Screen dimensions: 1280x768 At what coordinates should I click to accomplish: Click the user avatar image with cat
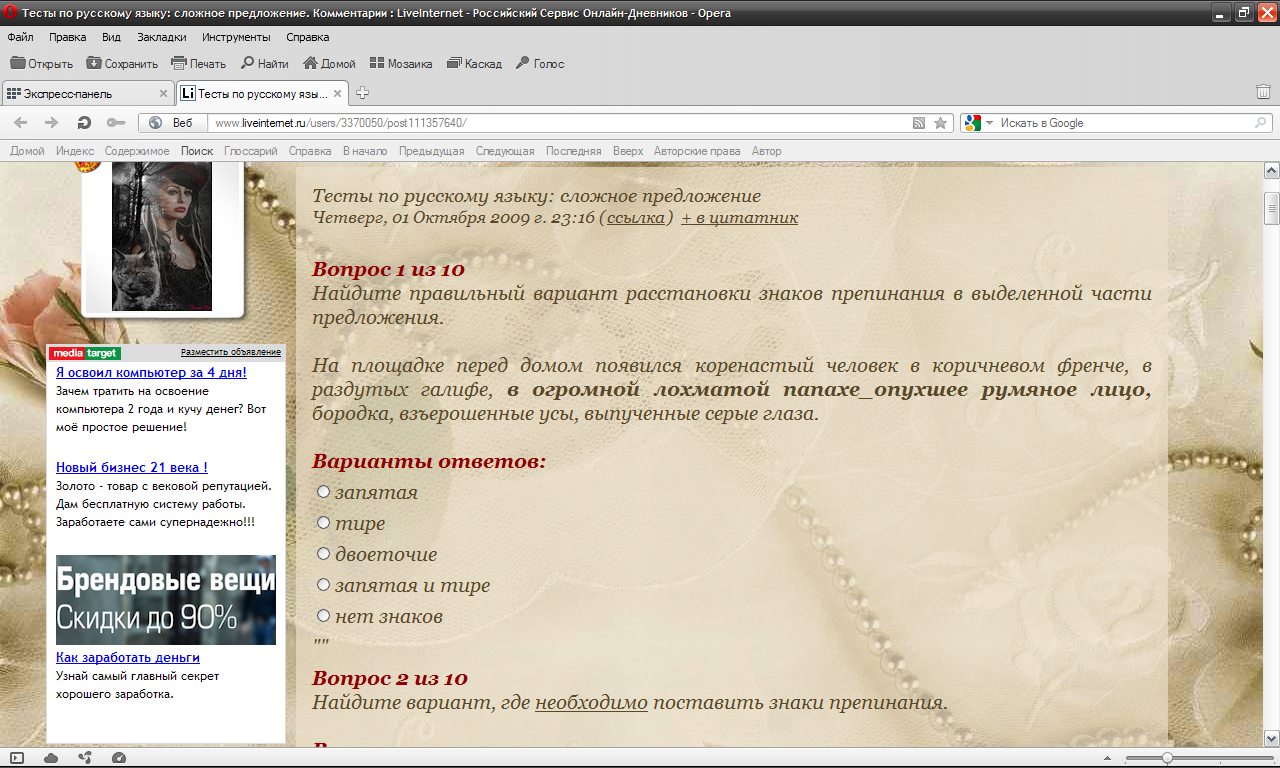point(162,237)
